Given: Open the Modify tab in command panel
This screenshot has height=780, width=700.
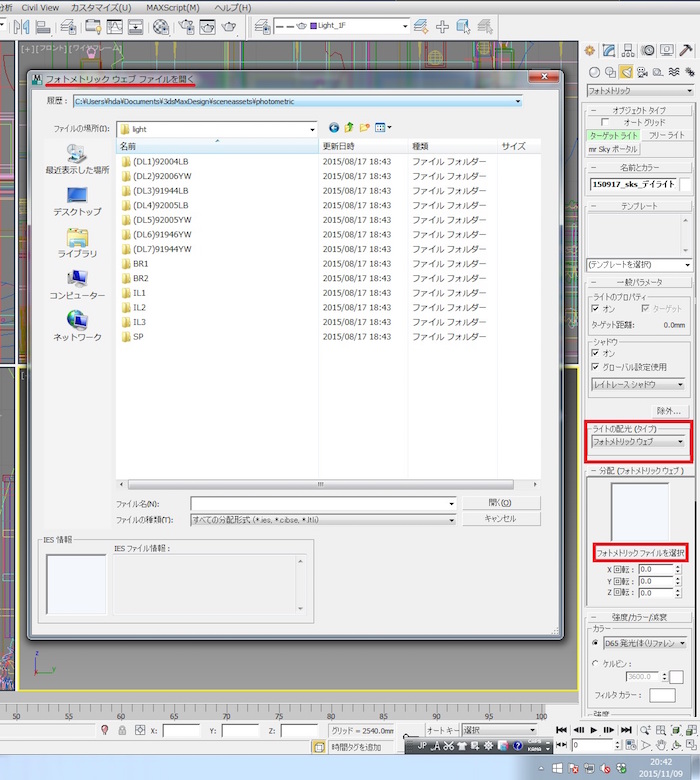Looking at the screenshot, I should coord(609,50).
